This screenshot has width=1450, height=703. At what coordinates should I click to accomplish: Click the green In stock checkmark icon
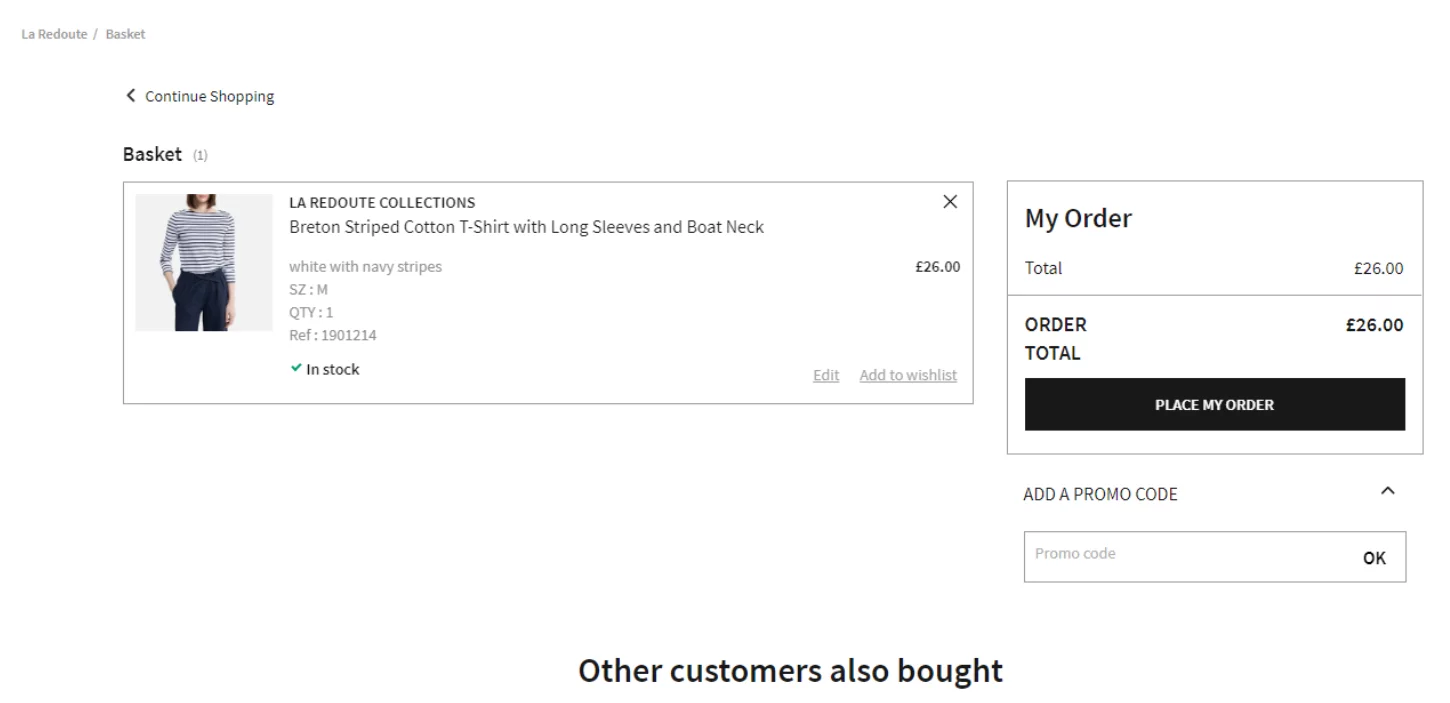pyautogui.click(x=296, y=369)
